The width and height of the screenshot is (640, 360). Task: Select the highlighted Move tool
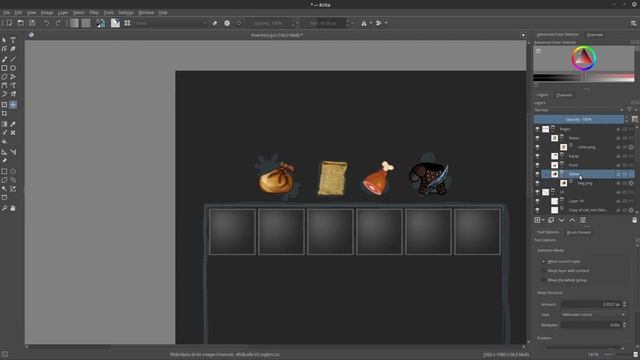(13, 104)
